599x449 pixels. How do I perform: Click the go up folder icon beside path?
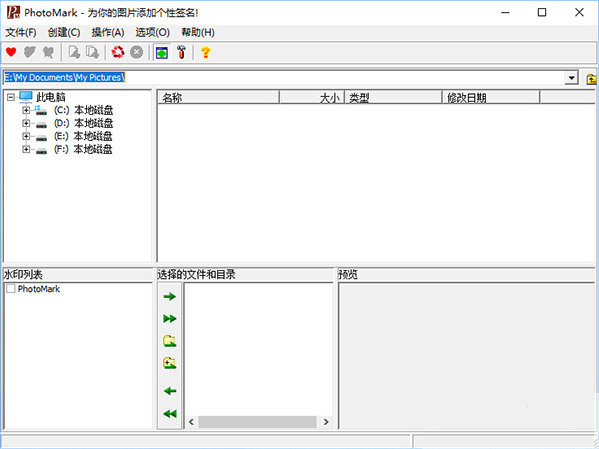point(591,79)
